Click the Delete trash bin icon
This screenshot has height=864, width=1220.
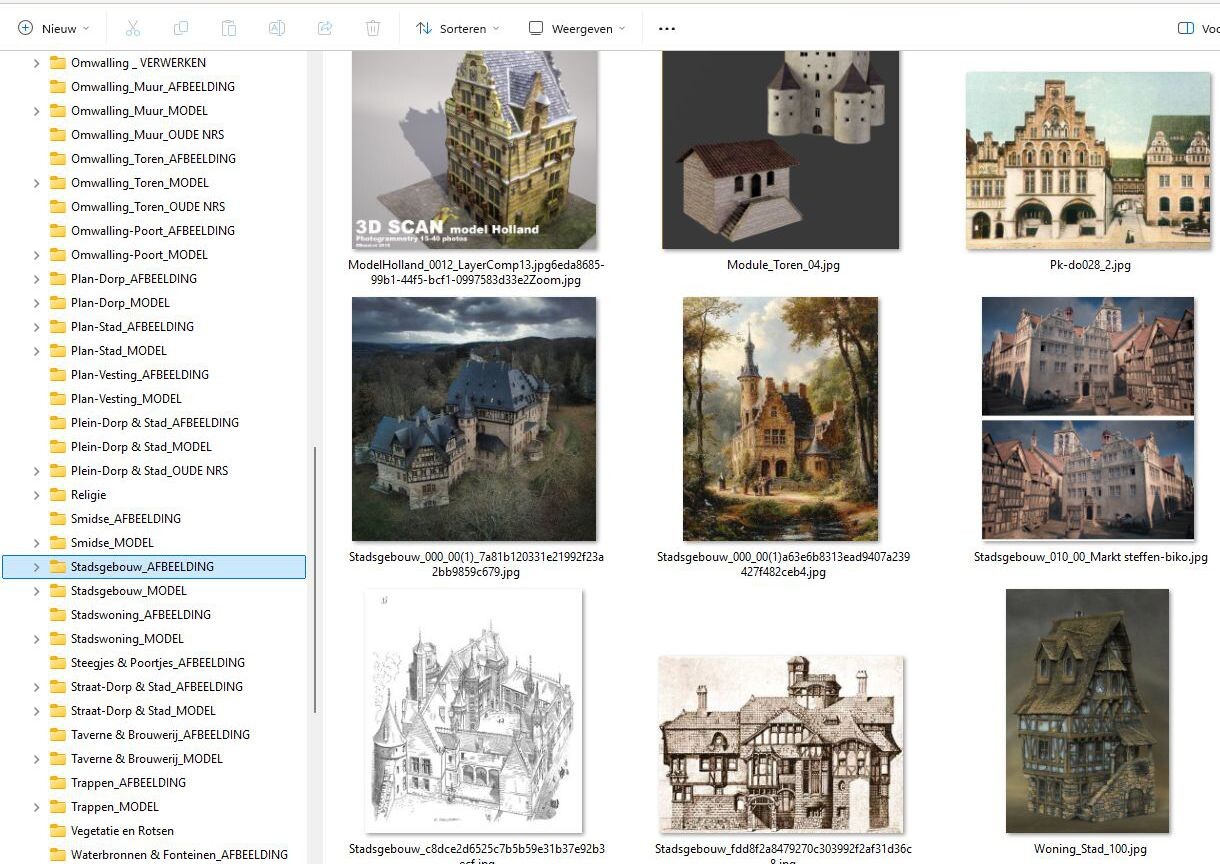tap(373, 29)
